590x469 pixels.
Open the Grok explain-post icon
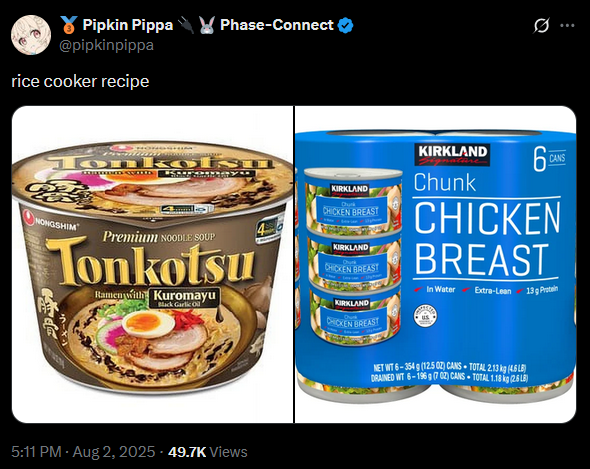point(541,26)
